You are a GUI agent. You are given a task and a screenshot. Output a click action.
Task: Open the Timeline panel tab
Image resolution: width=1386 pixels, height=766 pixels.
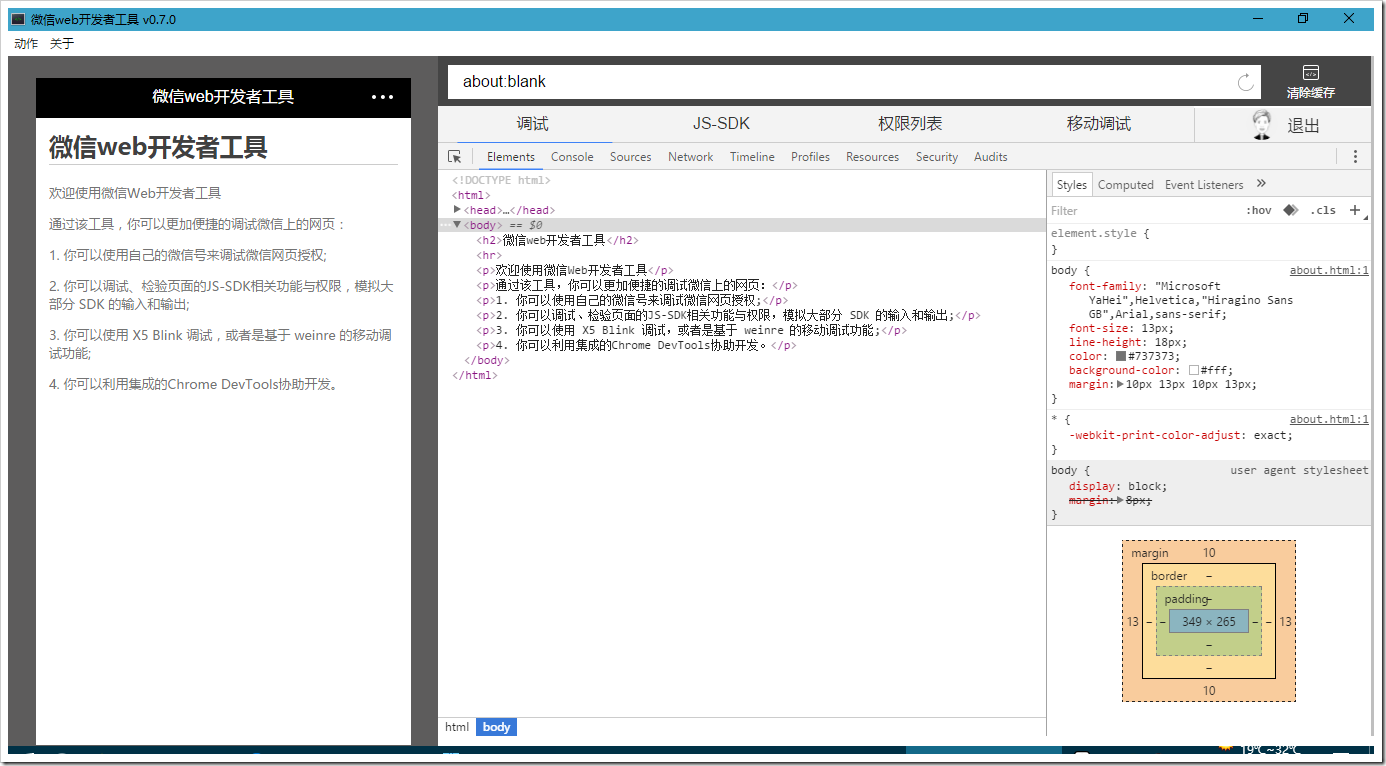(x=752, y=157)
